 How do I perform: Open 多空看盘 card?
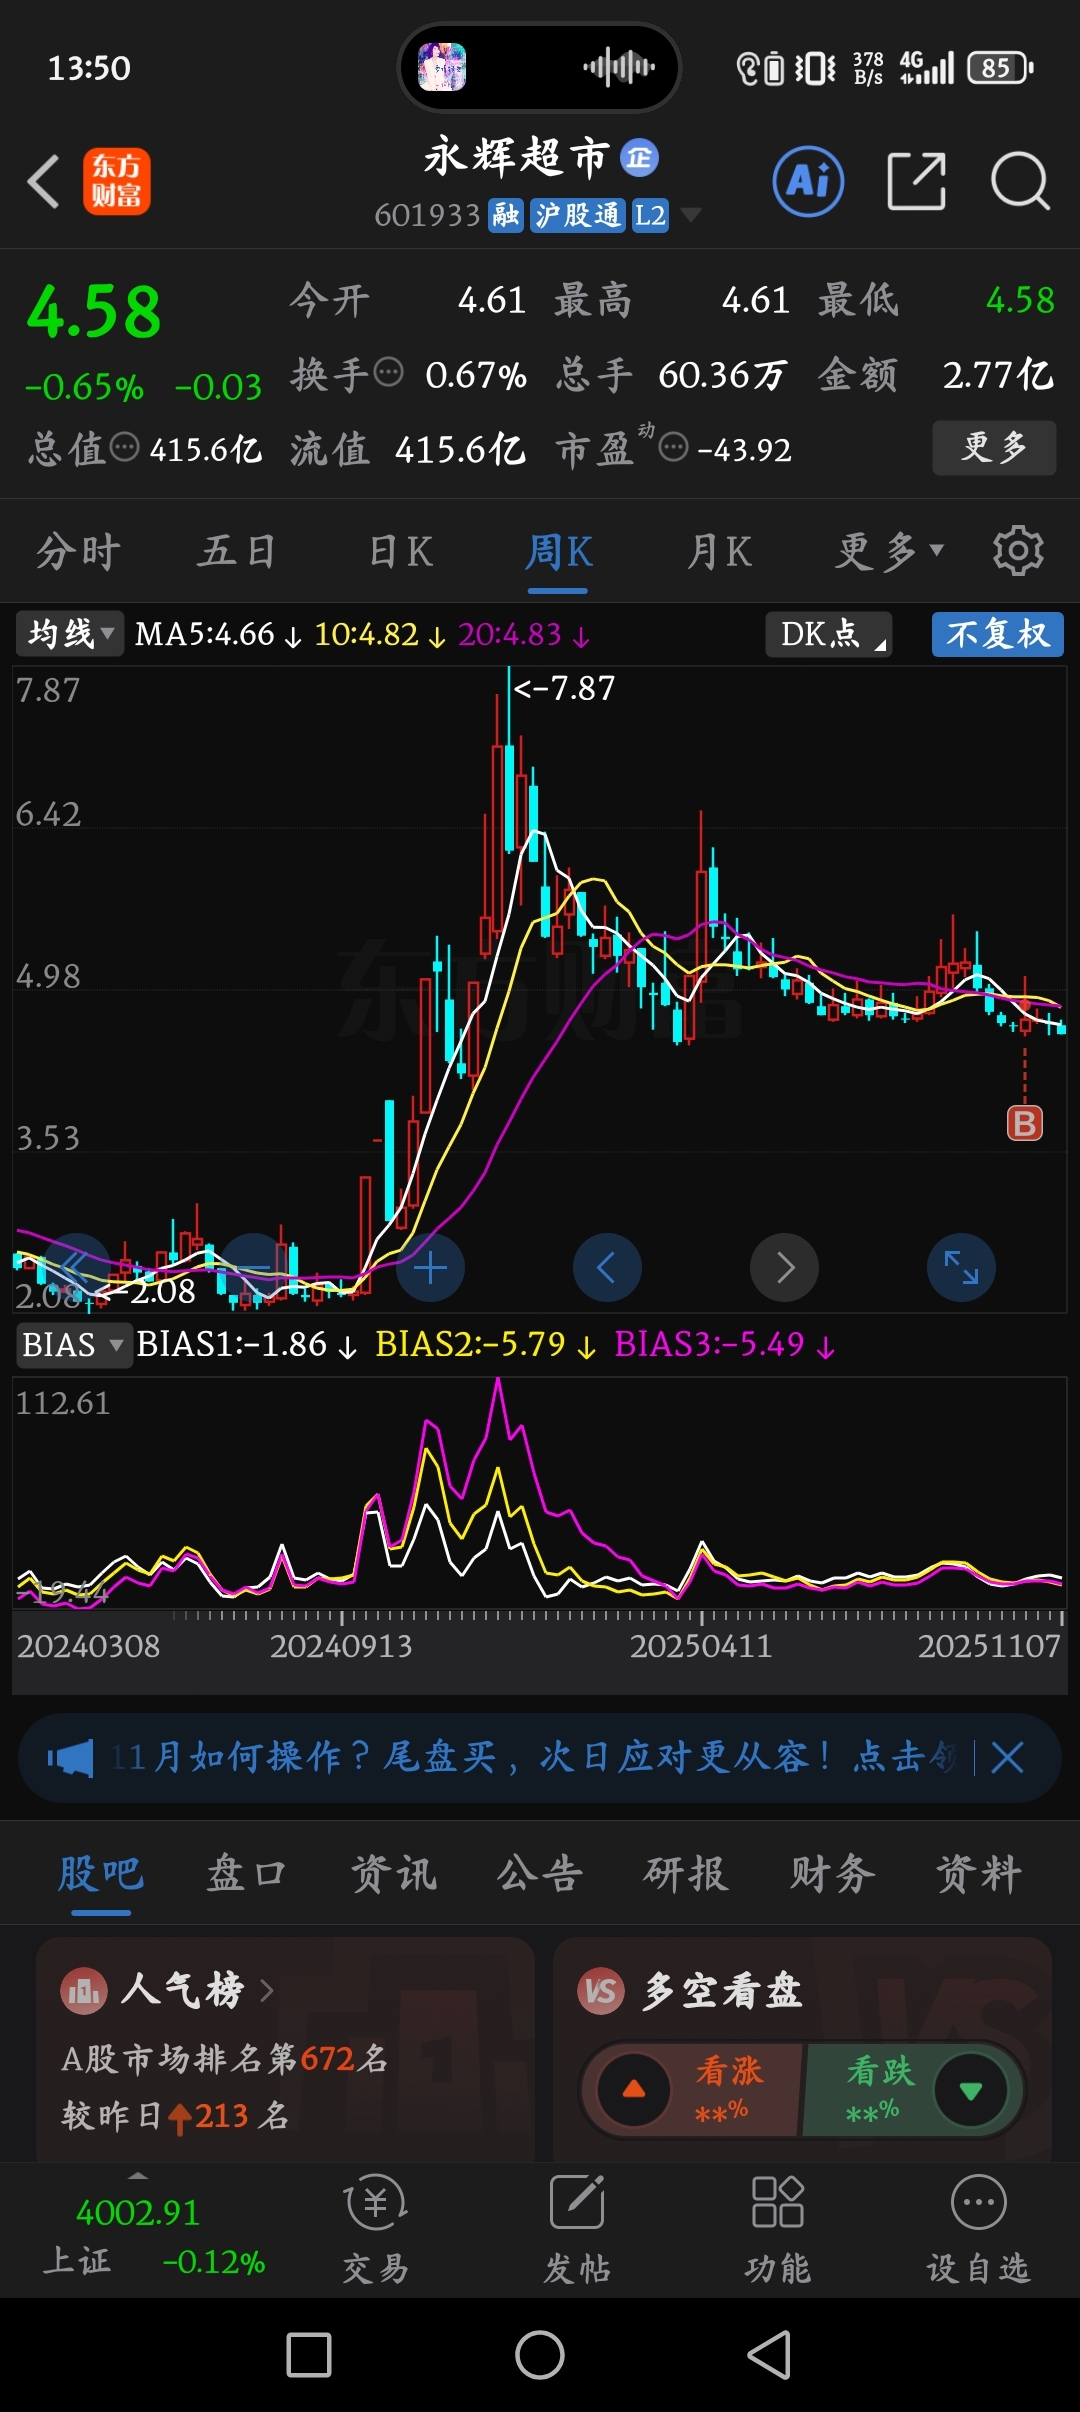[802, 2048]
